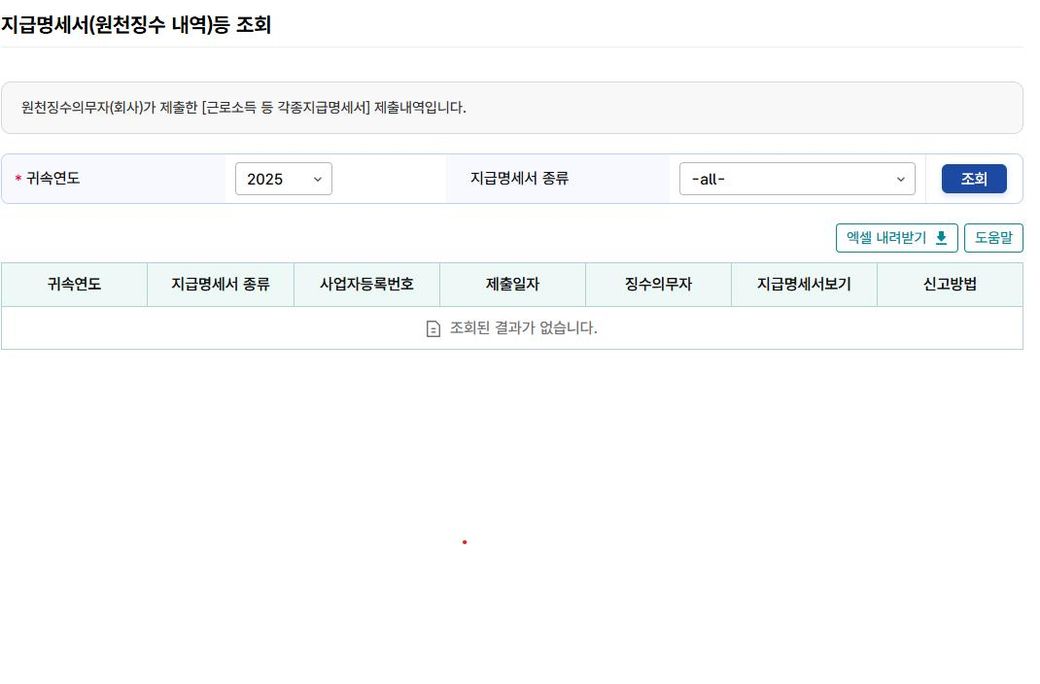The width and height of the screenshot is (1040, 684).
Task: Open the 귀속연도 2025 year dropdown
Action: (x=283, y=179)
